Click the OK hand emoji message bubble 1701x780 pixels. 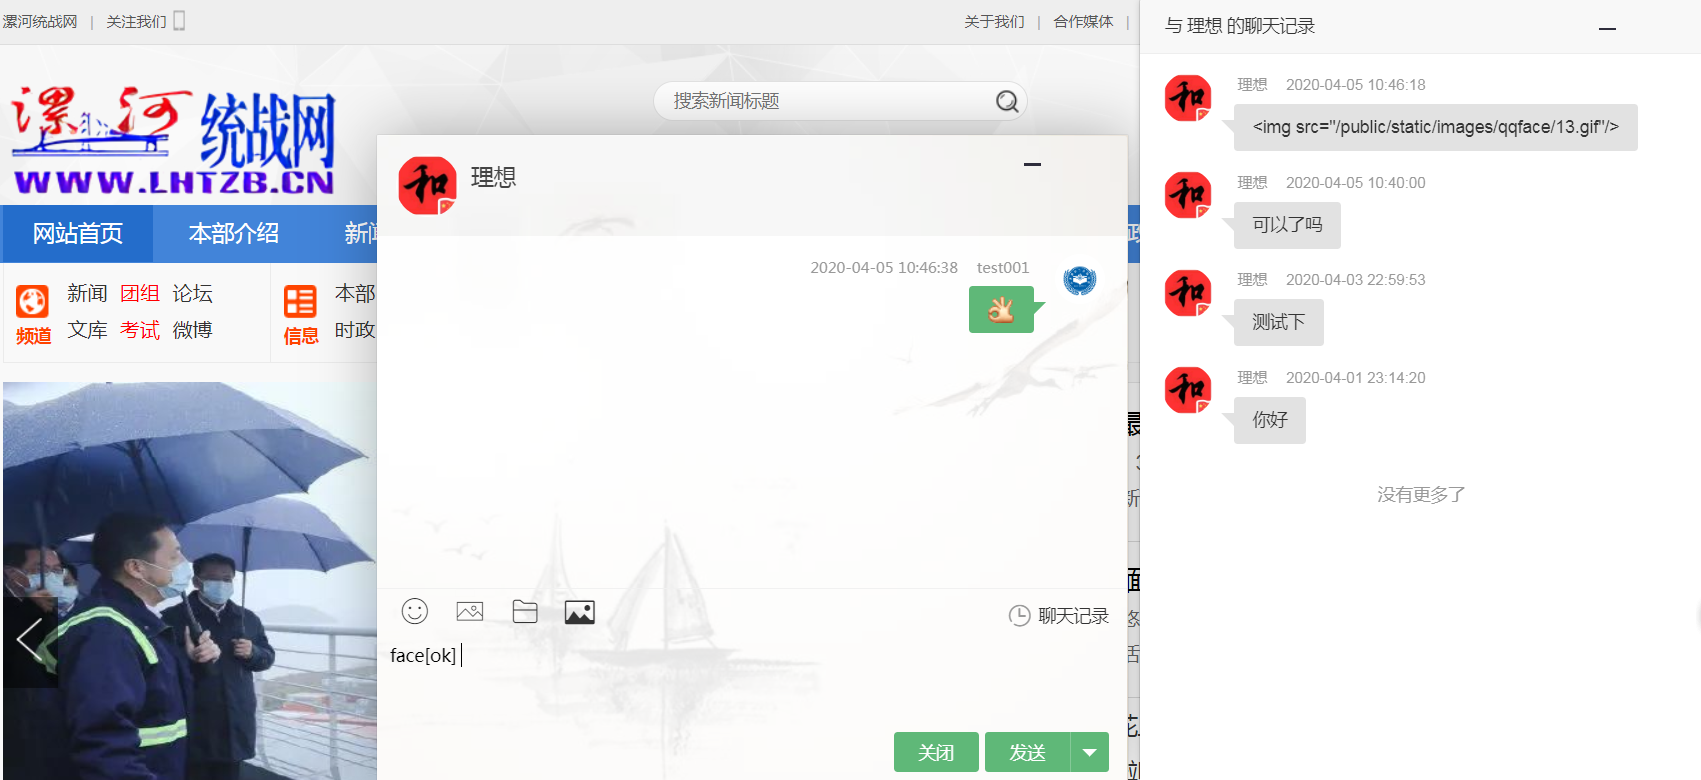point(1001,310)
